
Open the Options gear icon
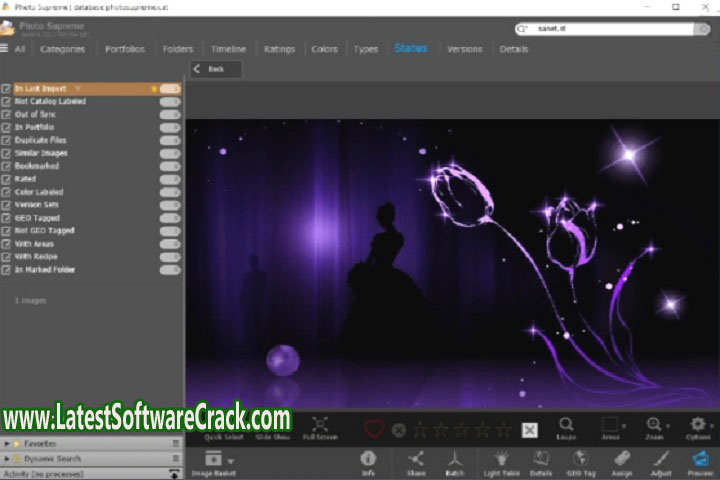point(697,424)
